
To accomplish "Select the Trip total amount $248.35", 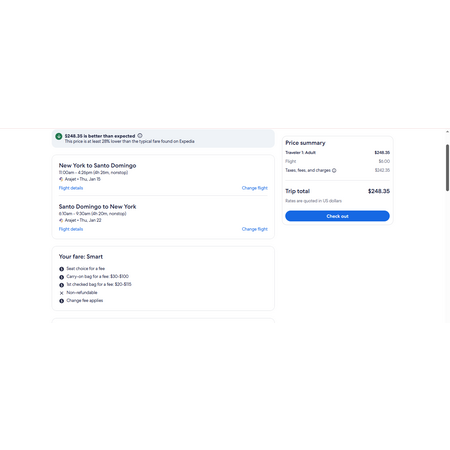I will point(379,191).
